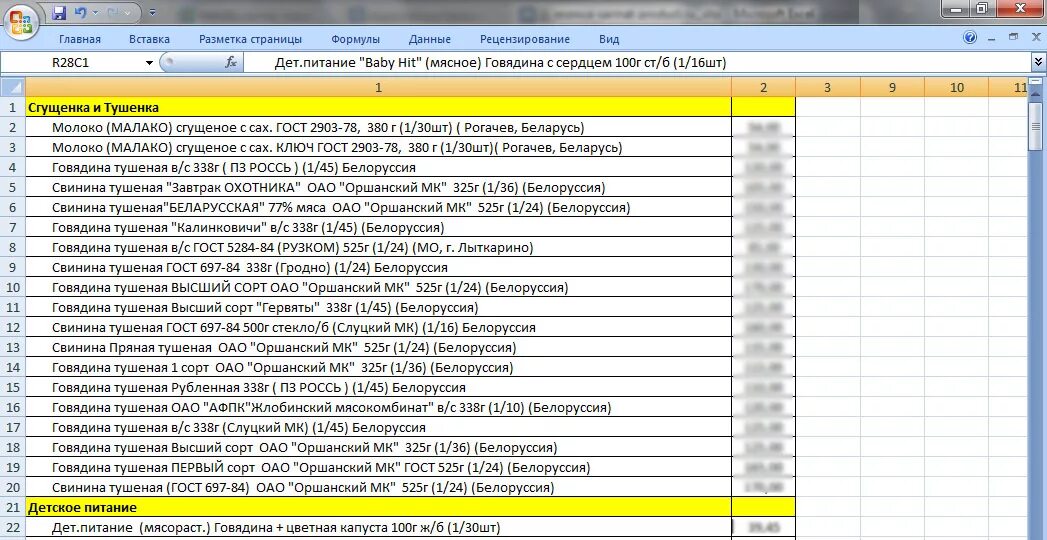Image resolution: width=1047 pixels, height=540 pixels.
Task: Select column 9 header
Action: pyautogui.click(x=892, y=87)
